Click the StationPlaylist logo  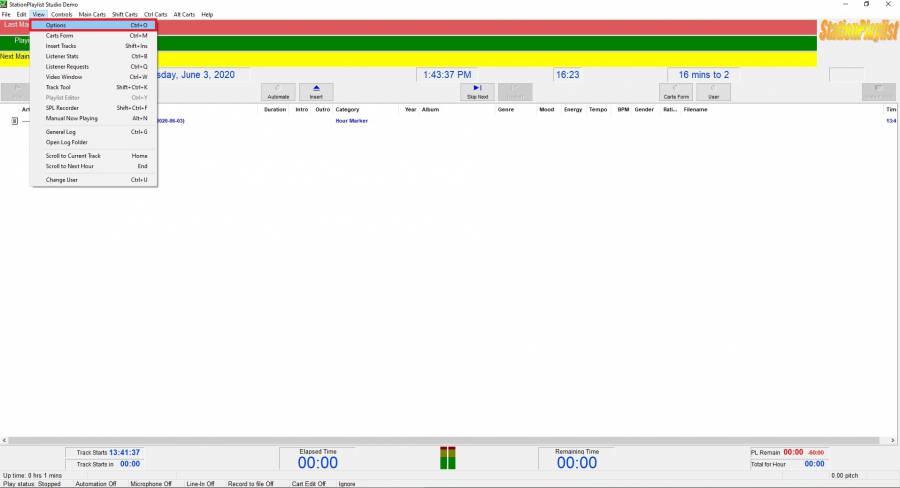coord(857,30)
